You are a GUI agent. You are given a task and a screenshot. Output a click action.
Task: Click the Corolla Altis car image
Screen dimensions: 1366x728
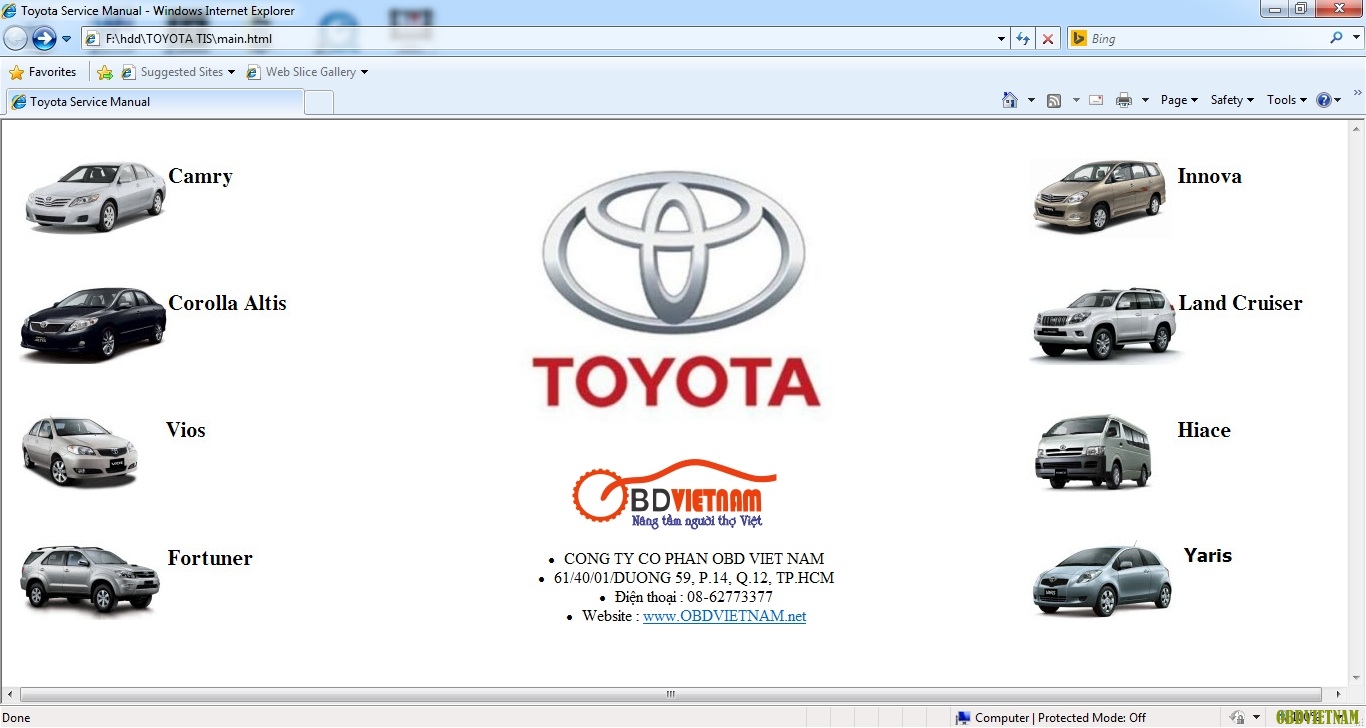(x=93, y=324)
